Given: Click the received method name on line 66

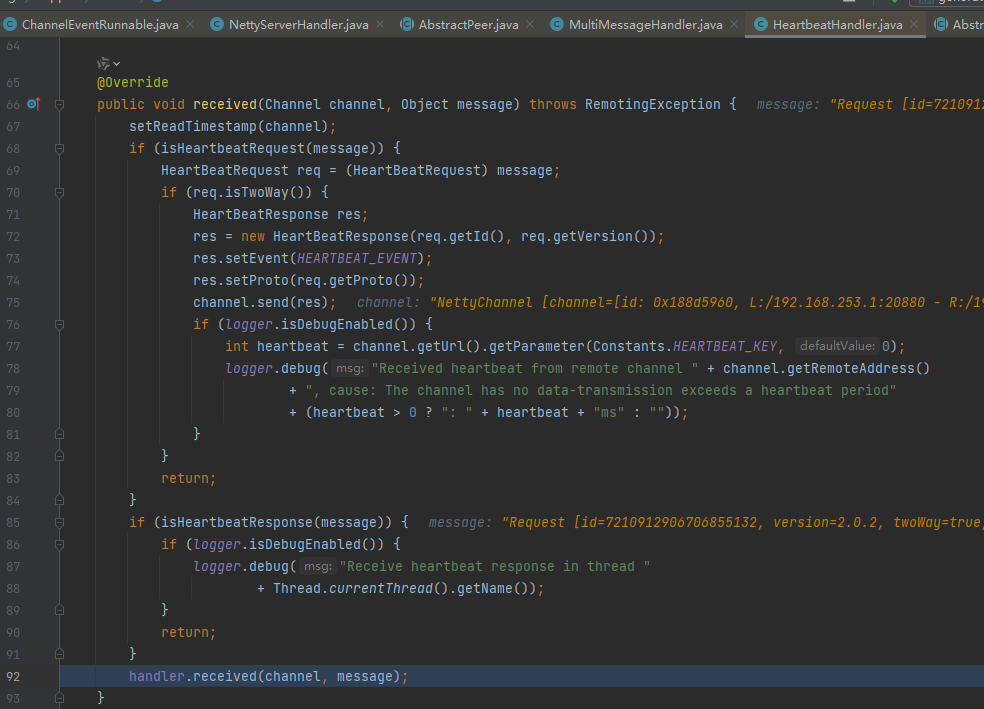Looking at the screenshot, I should [225, 104].
